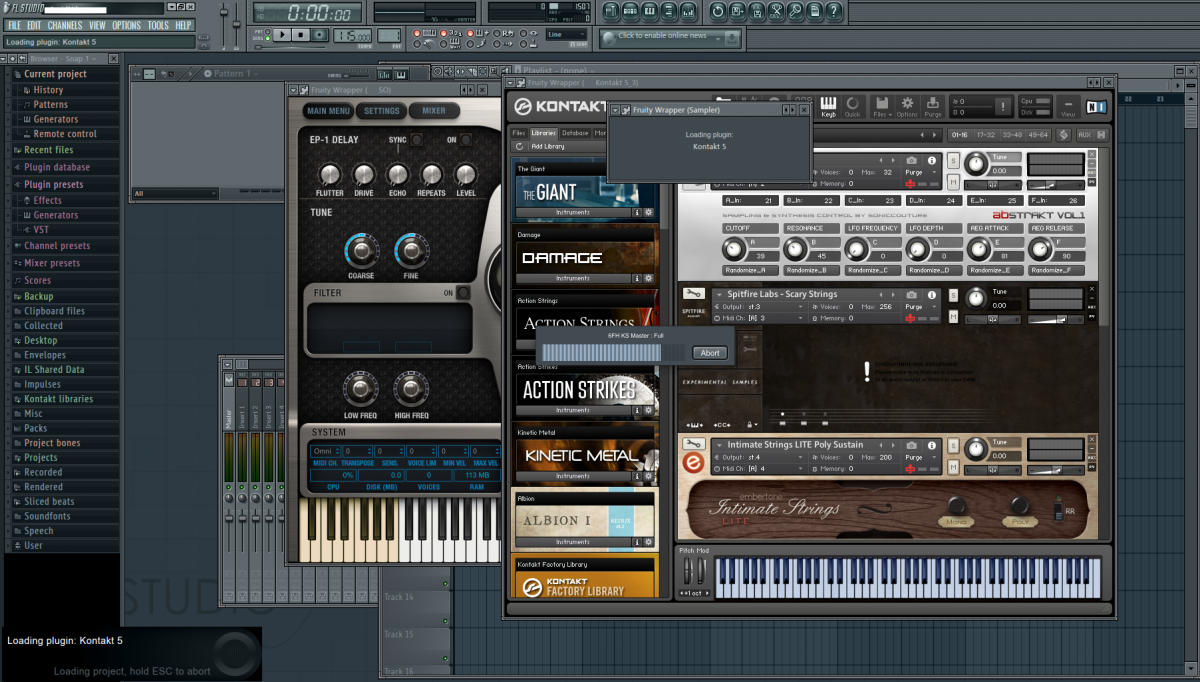Click the CUTOFF knob in Abstrakt

tap(736, 249)
